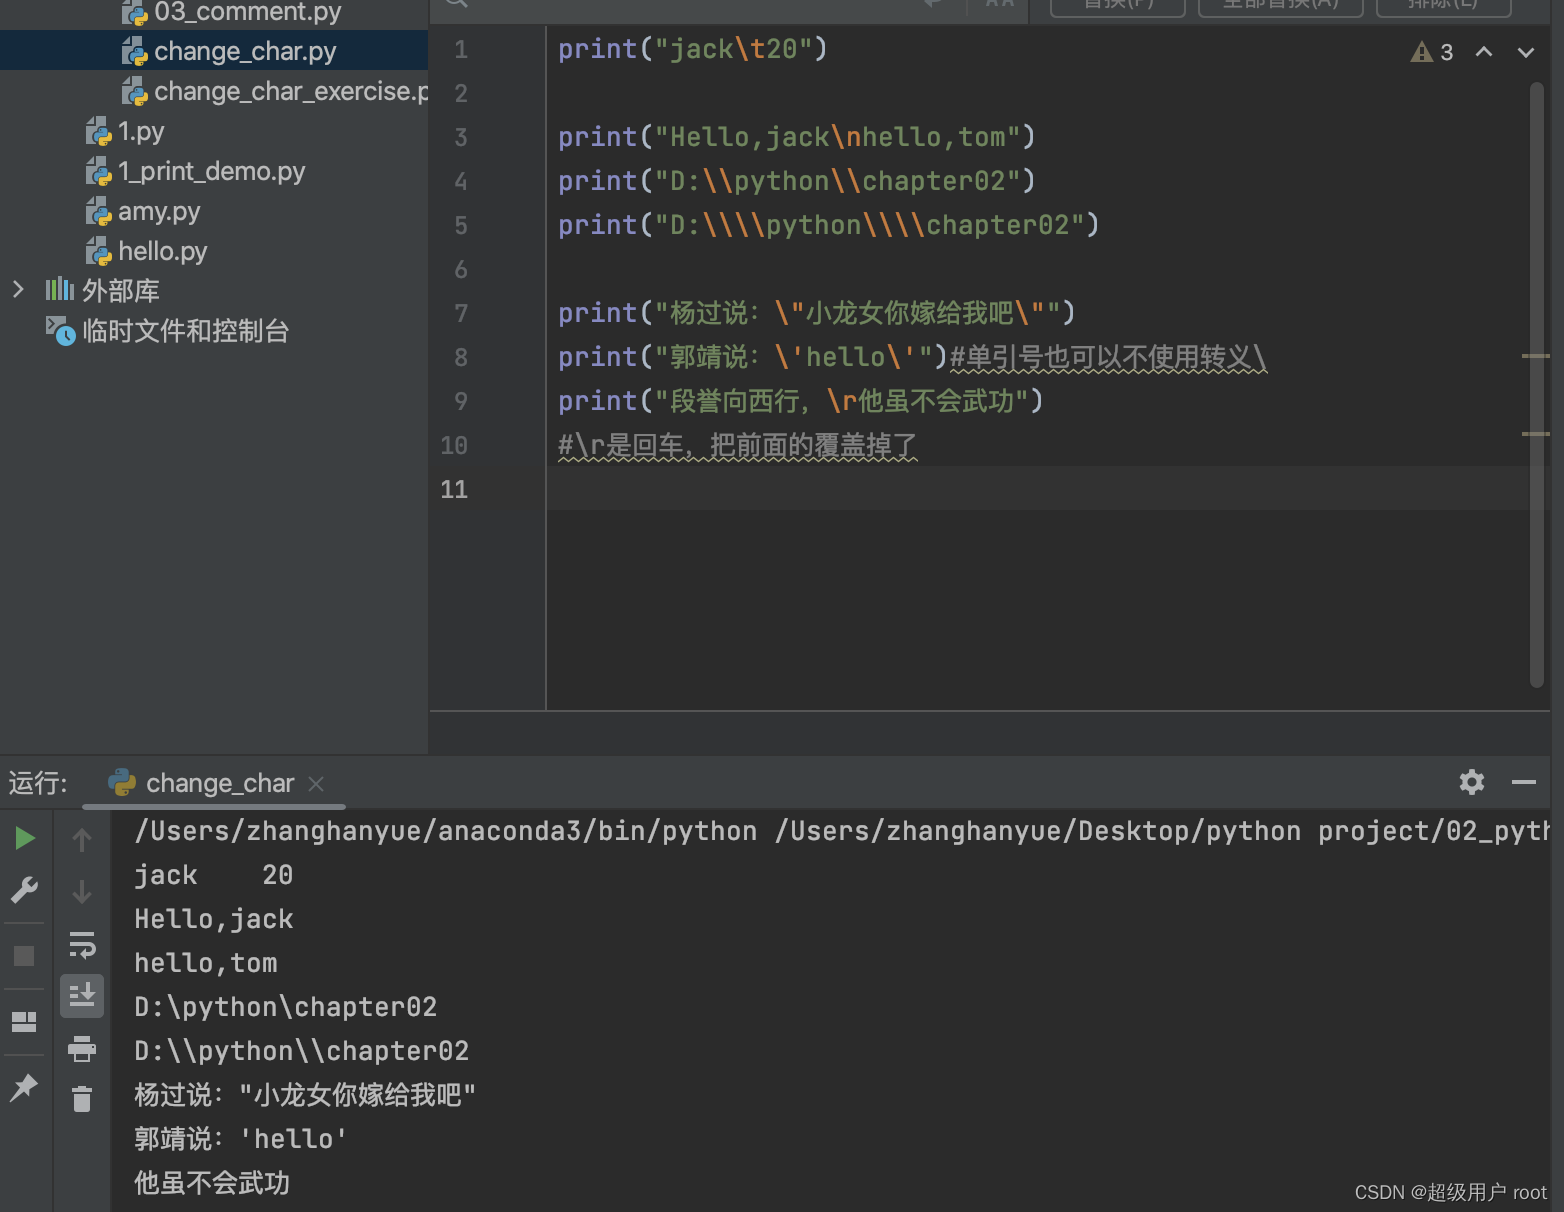Click the python interpreter path line
The height and width of the screenshot is (1212, 1564).
(x=842, y=831)
